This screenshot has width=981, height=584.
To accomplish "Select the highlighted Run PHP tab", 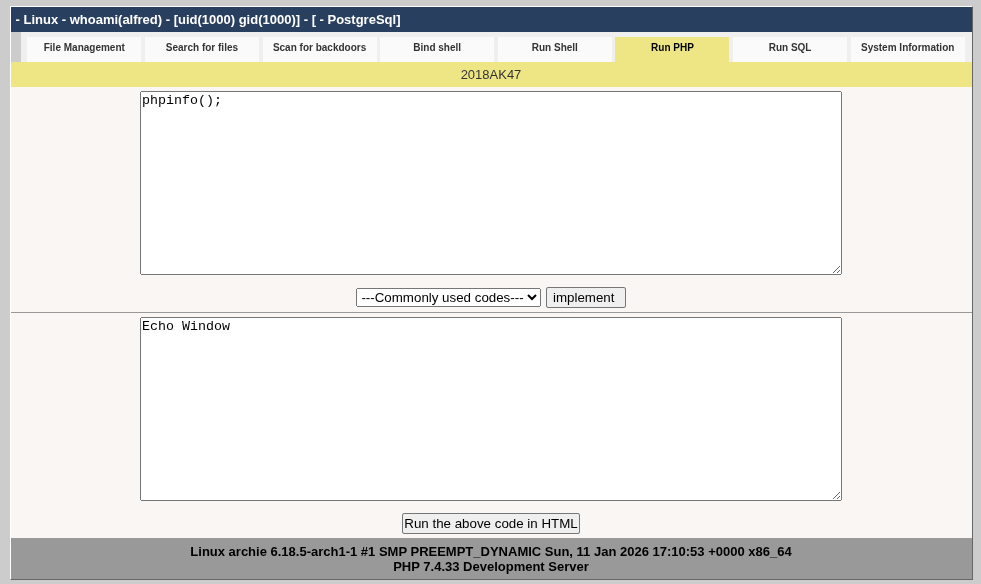I will (x=672, y=48).
